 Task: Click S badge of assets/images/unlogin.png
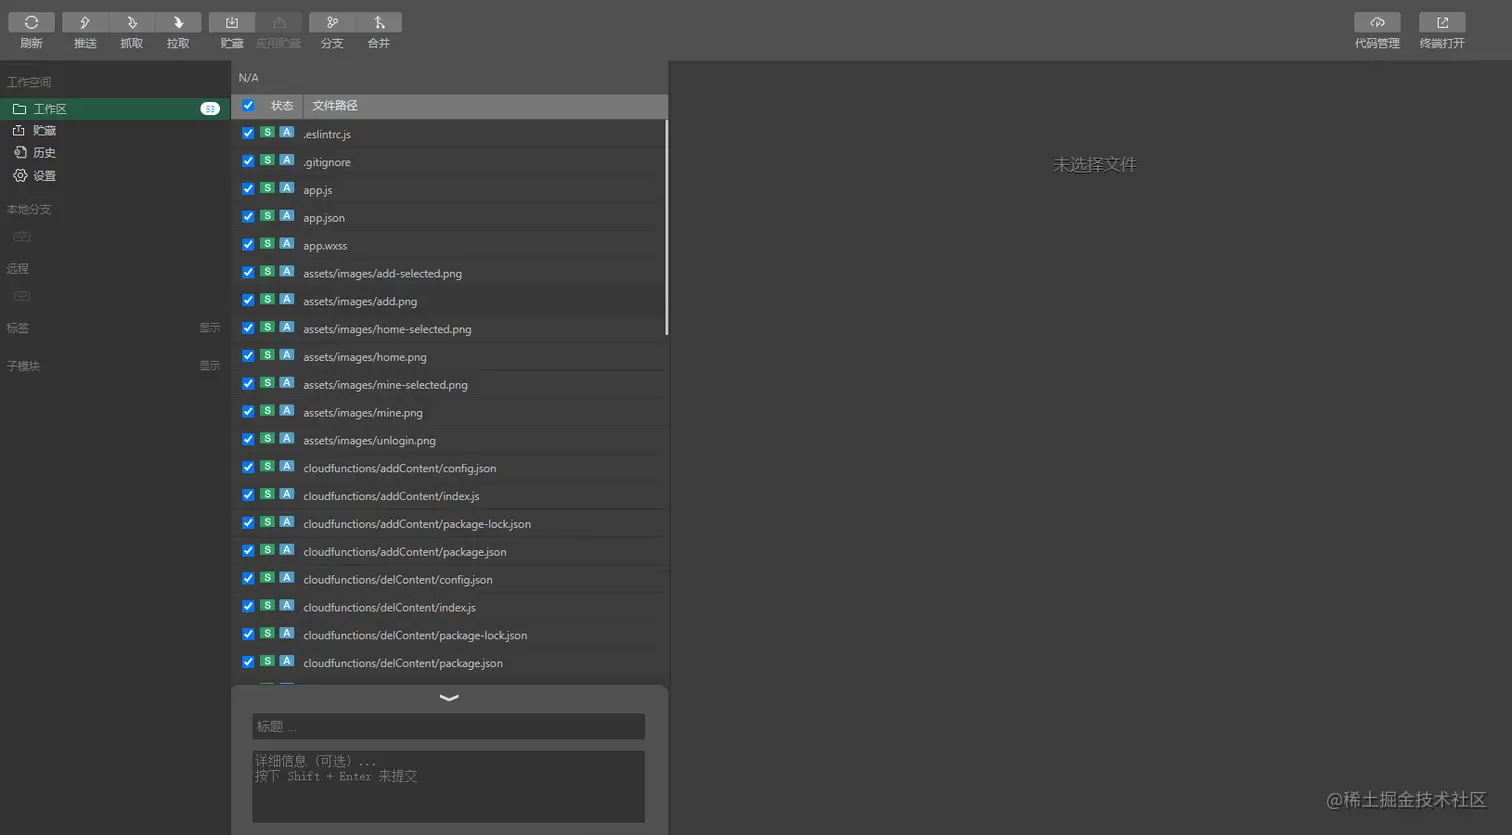coord(267,439)
